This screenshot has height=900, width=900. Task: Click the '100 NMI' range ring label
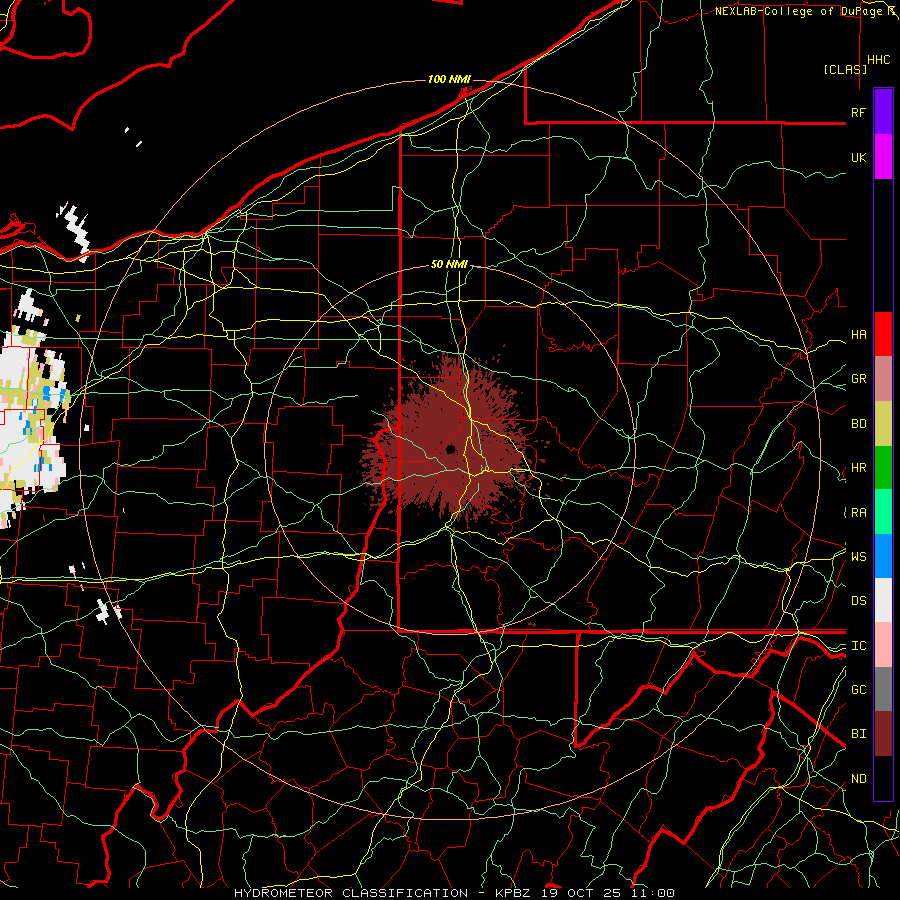tap(449, 79)
